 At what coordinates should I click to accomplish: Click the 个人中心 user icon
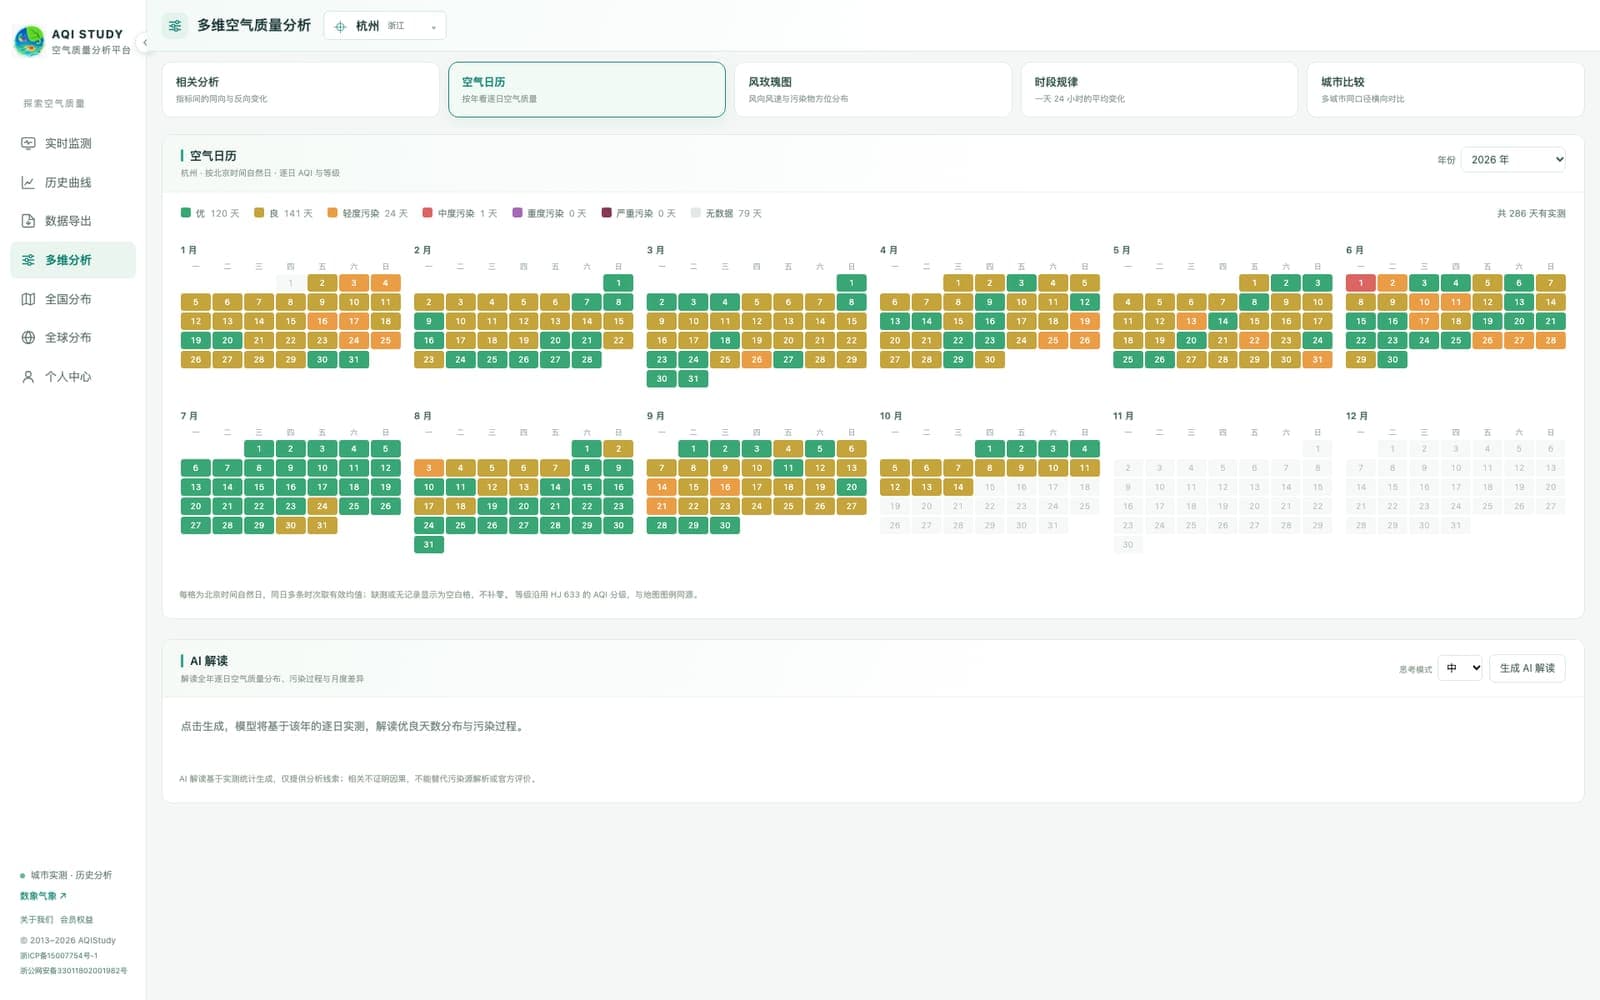28,376
